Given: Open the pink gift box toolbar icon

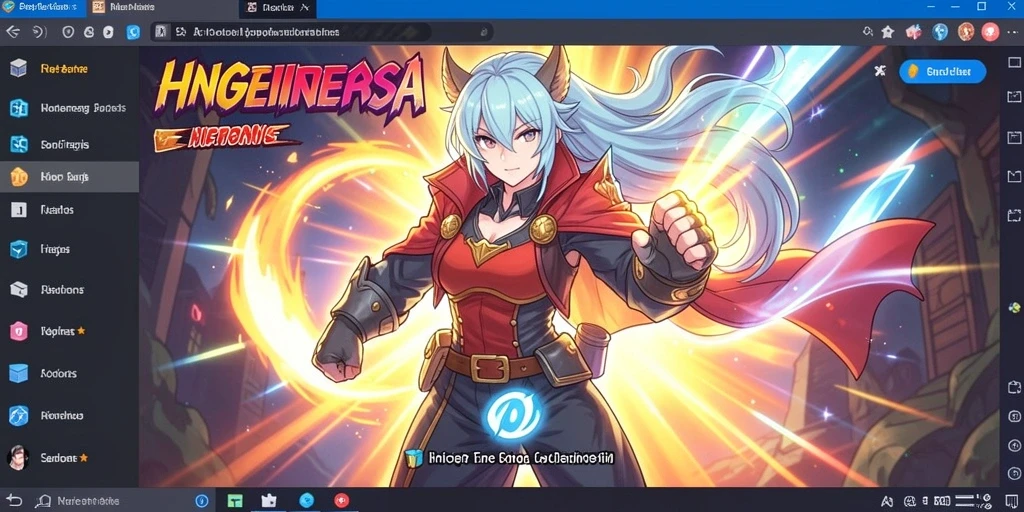Looking at the screenshot, I should pos(913,31).
